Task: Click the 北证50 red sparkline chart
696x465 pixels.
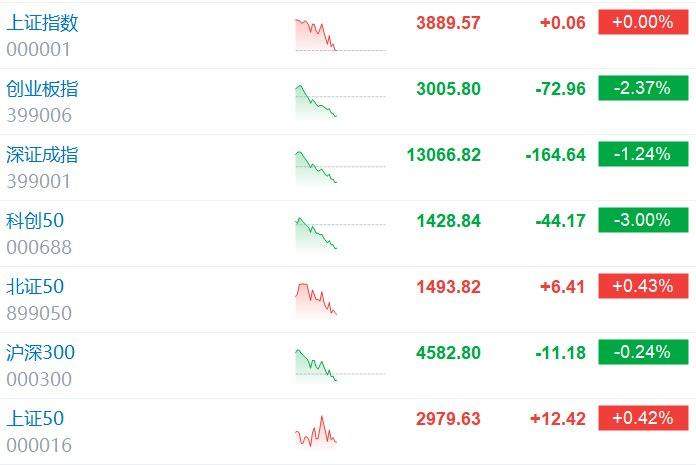Action: tap(317, 298)
